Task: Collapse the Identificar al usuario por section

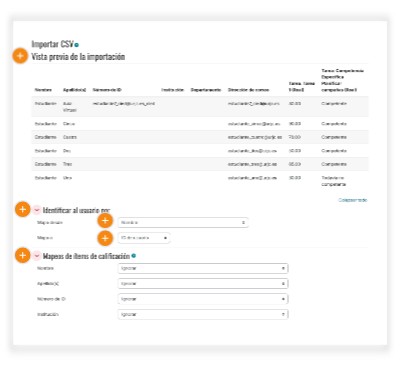Action: click(37, 210)
